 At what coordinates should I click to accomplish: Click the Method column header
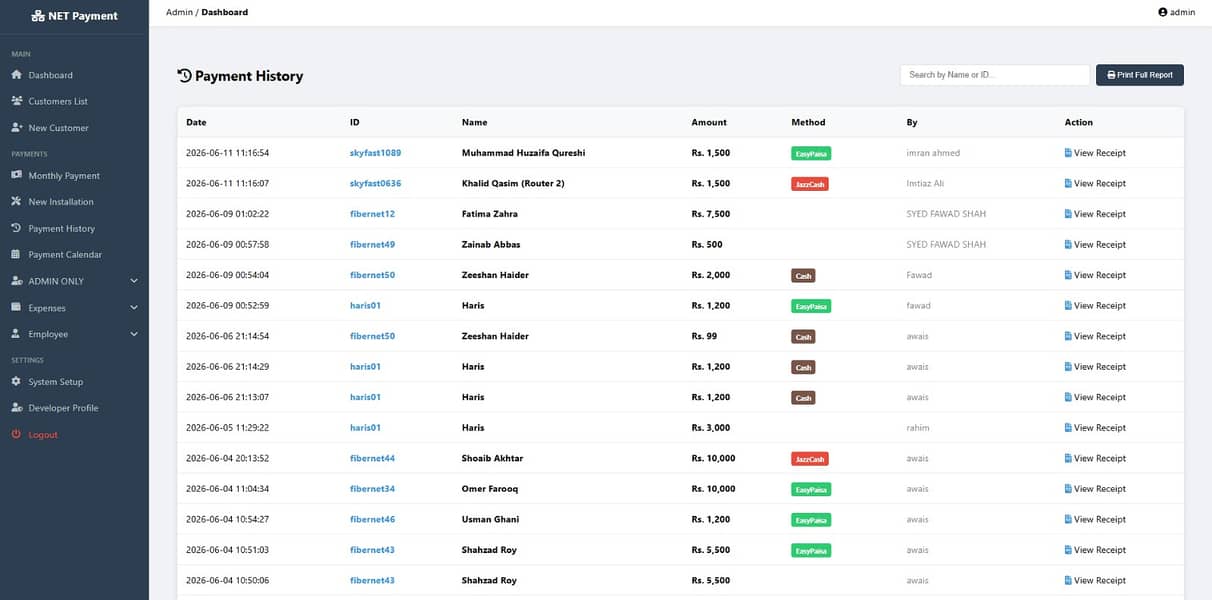click(808, 122)
